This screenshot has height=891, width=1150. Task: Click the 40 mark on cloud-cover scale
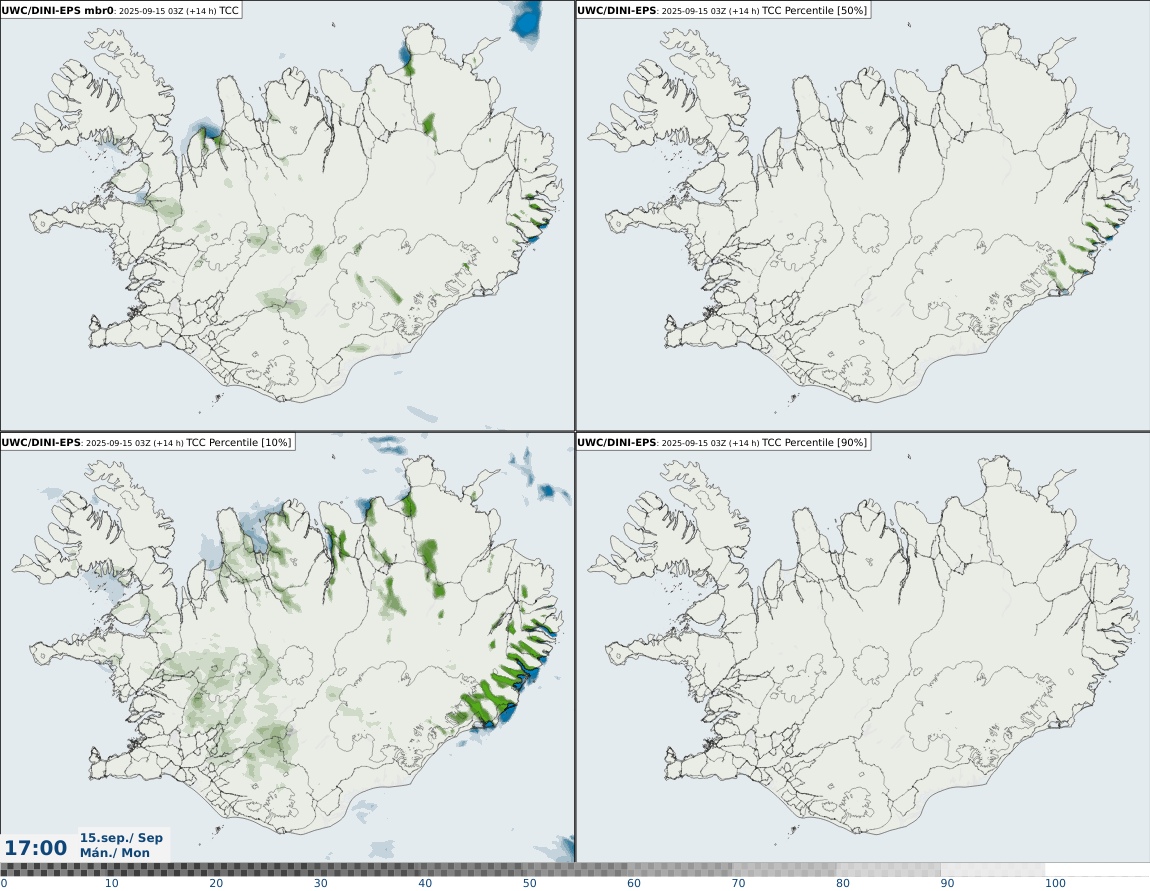point(425,883)
